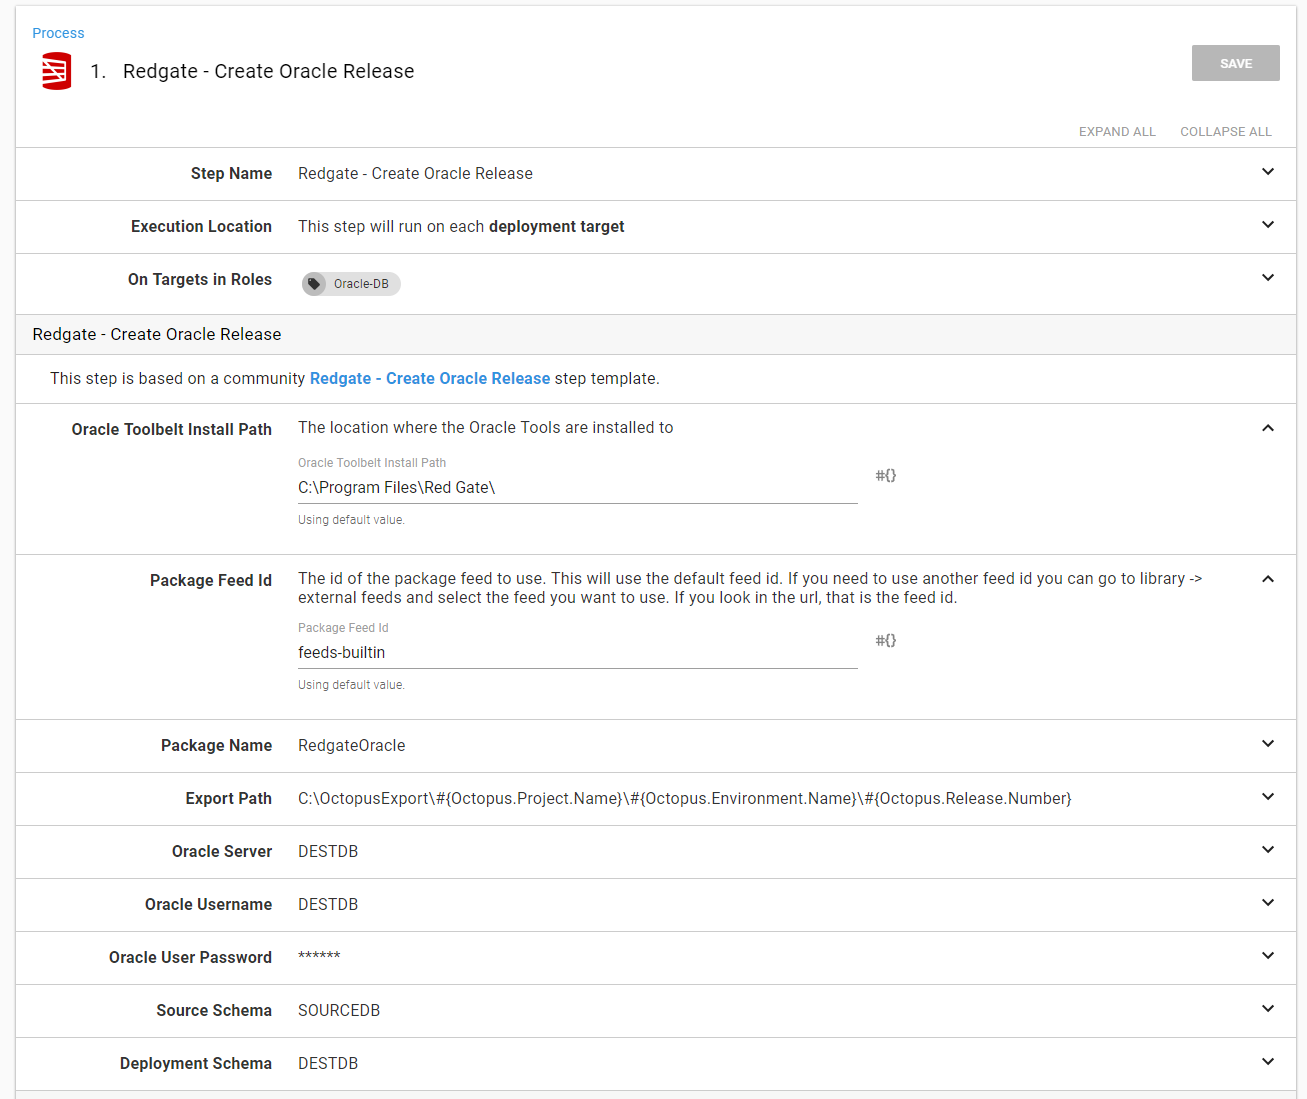Click EXPAND ALL
This screenshot has height=1099, width=1307.
click(1116, 132)
